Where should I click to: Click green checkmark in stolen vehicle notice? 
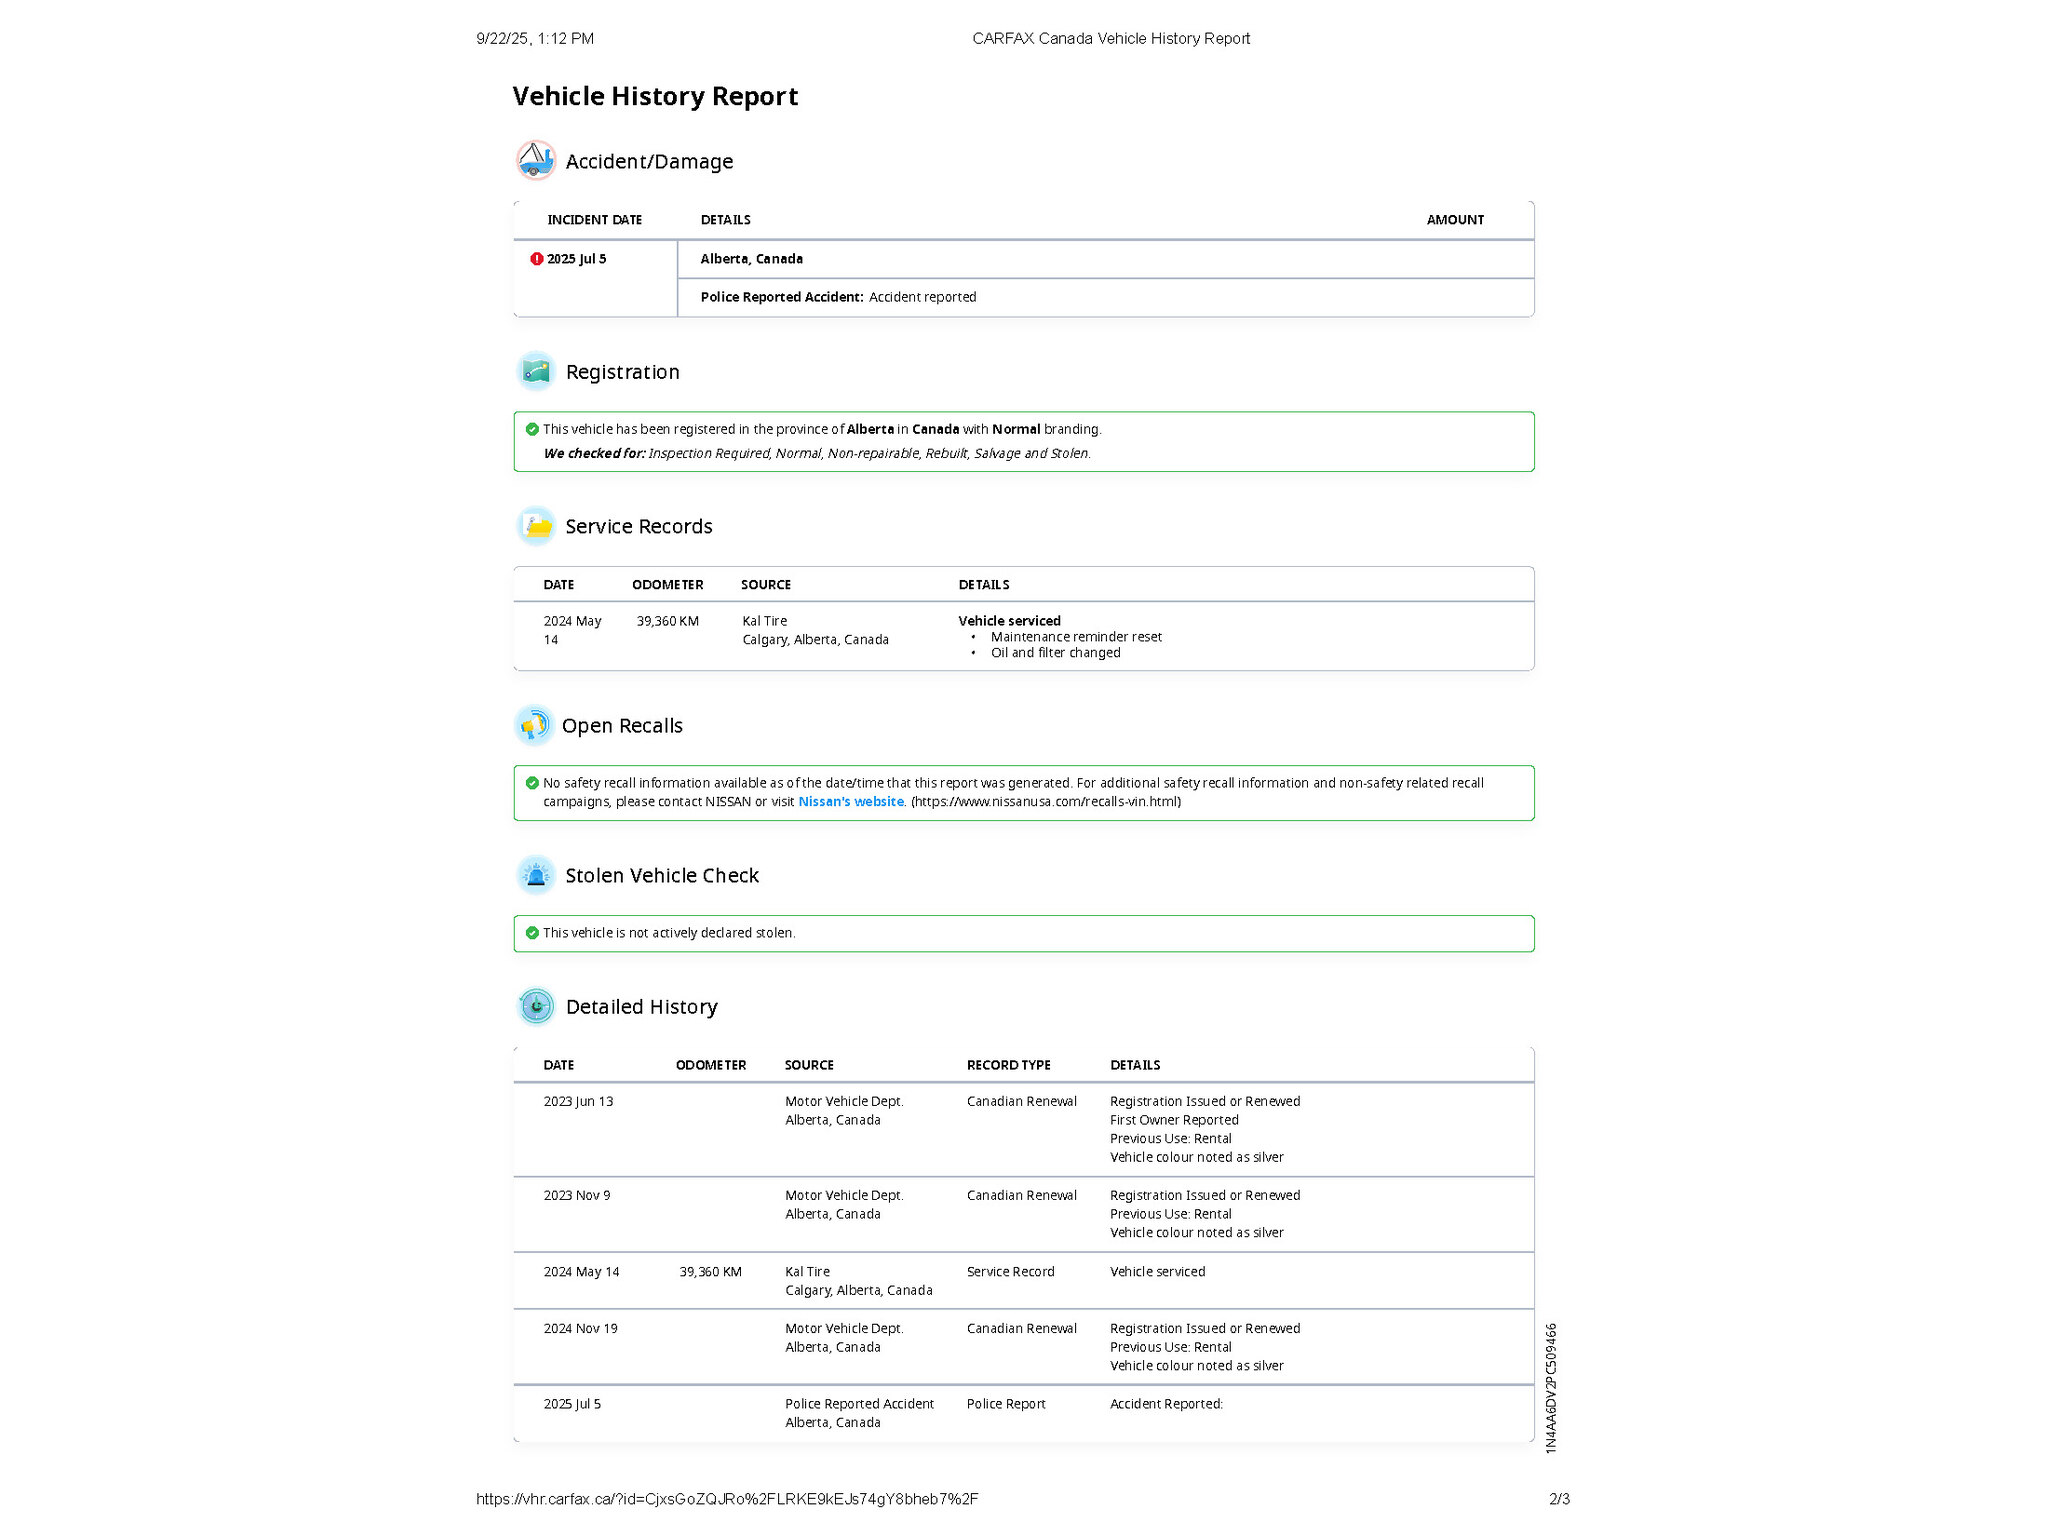point(532,933)
